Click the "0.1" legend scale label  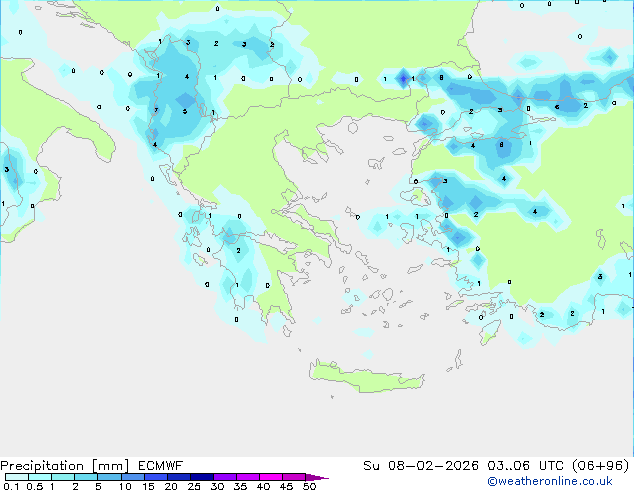[11, 486]
